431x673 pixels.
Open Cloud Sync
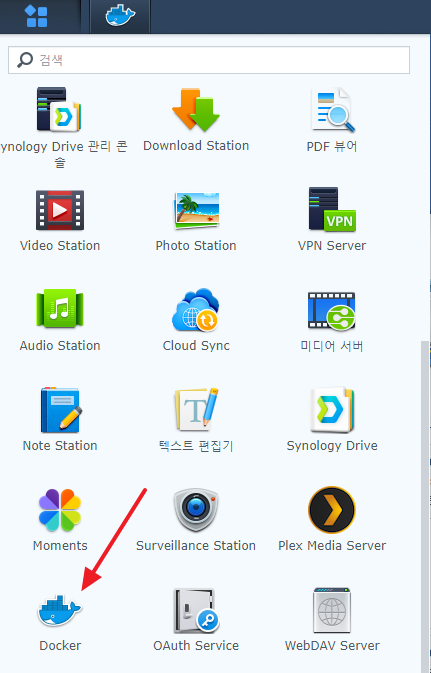[x=196, y=310]
